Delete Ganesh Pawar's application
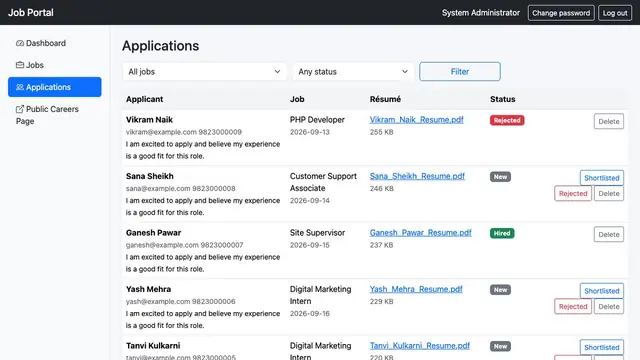 pos(609,234)
